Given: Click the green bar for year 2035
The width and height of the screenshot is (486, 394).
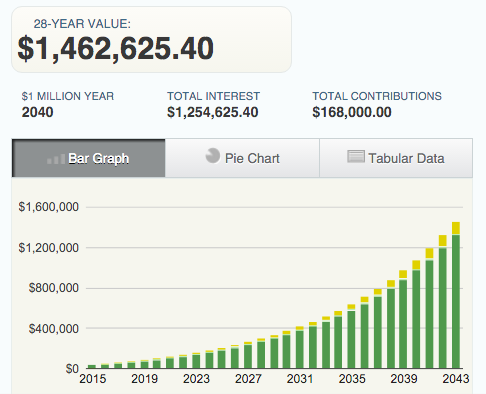Looking at the screenshot, I should tap(351, 340).
